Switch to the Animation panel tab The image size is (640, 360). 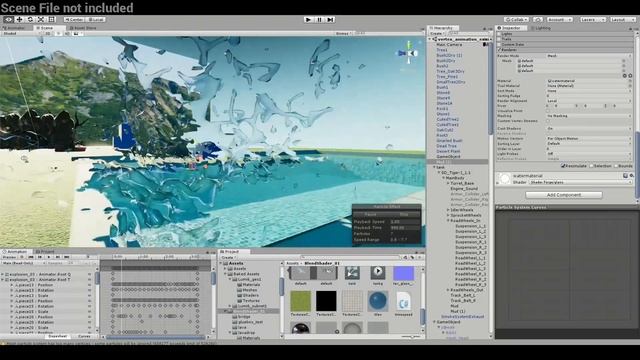(x=15, y=251)
